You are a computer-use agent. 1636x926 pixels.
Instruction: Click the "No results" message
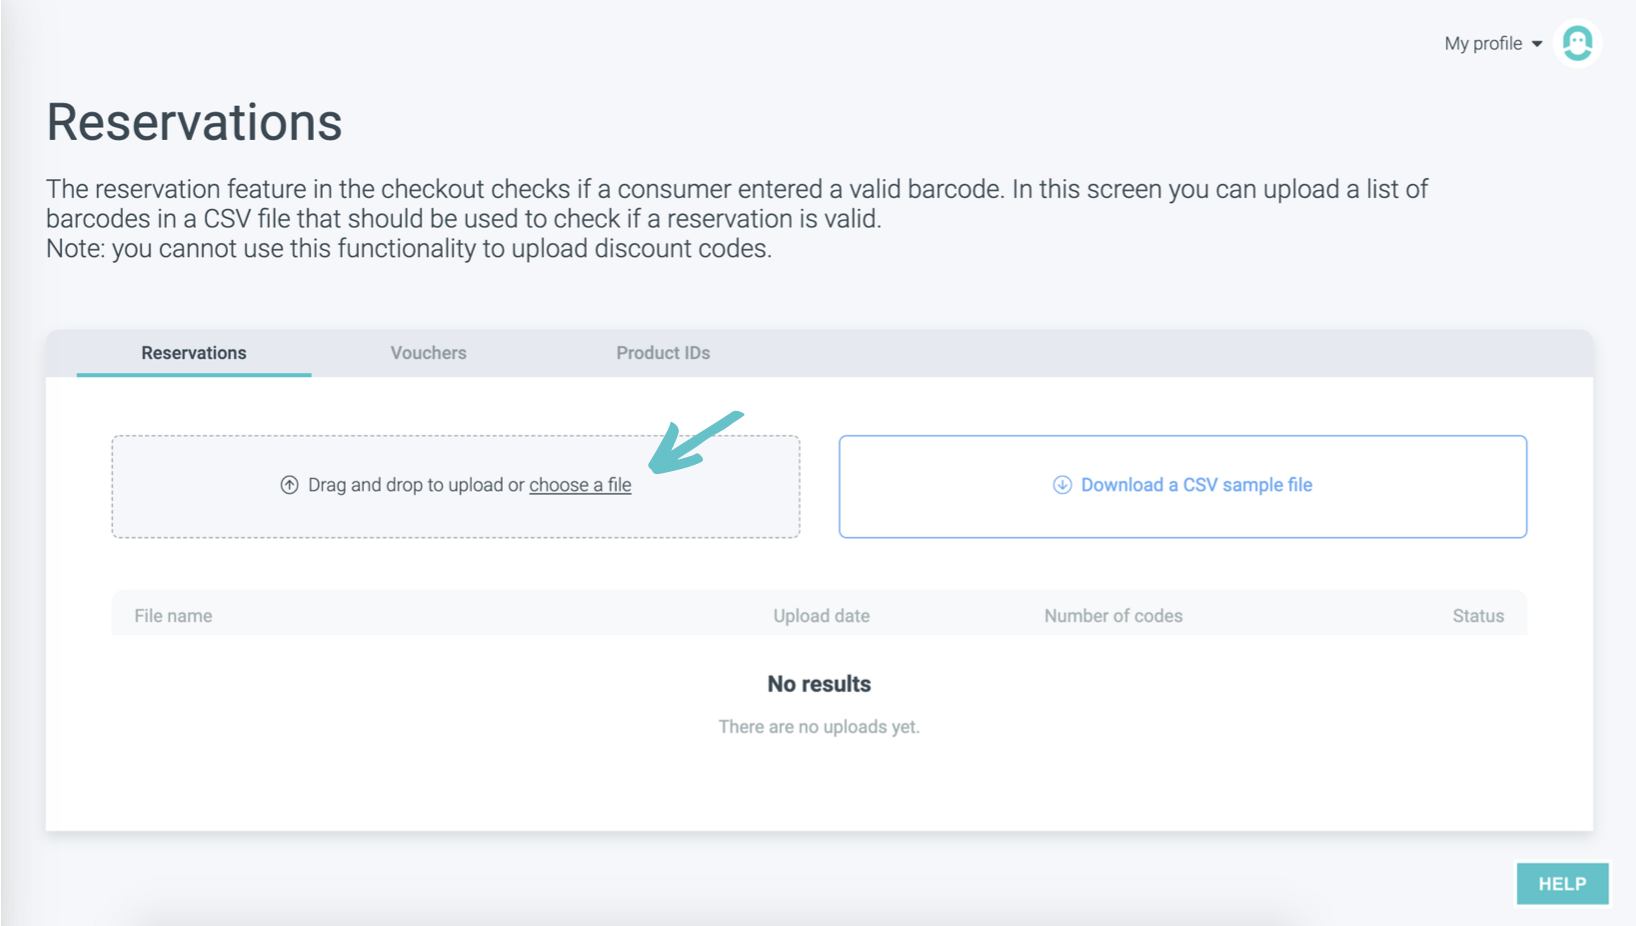coord(819,684)
